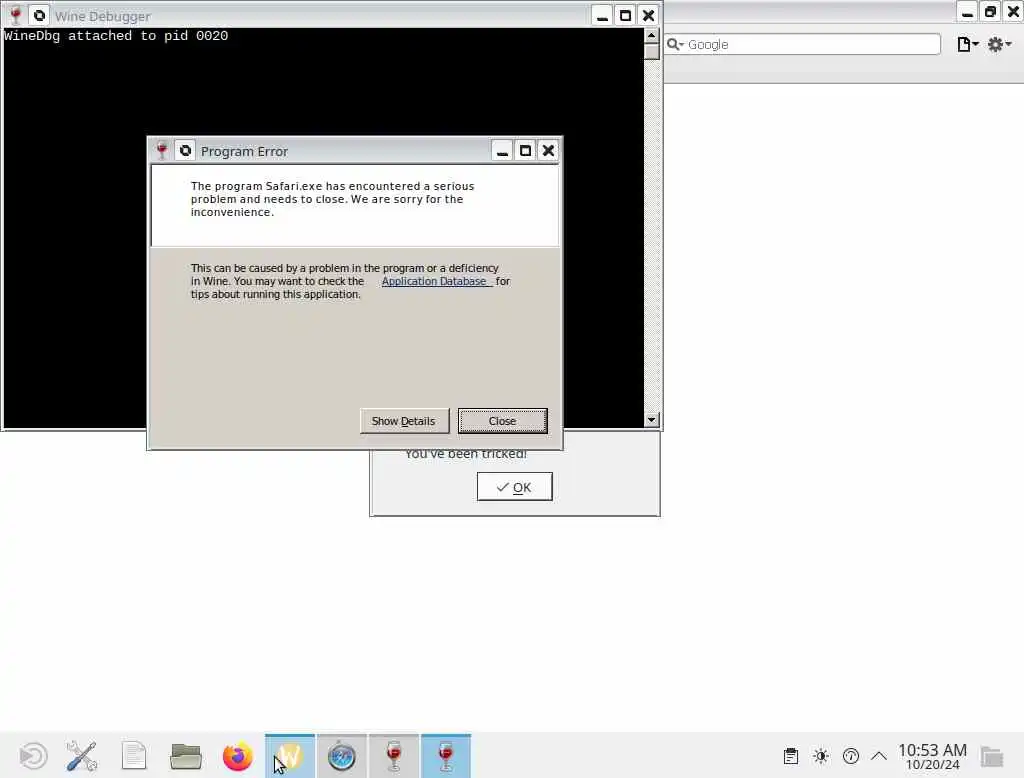Image resolution: width=1024 pixels, height=778 pixels.
Task: Open Safari settings gear menu
Action: (x=999, y=44)
